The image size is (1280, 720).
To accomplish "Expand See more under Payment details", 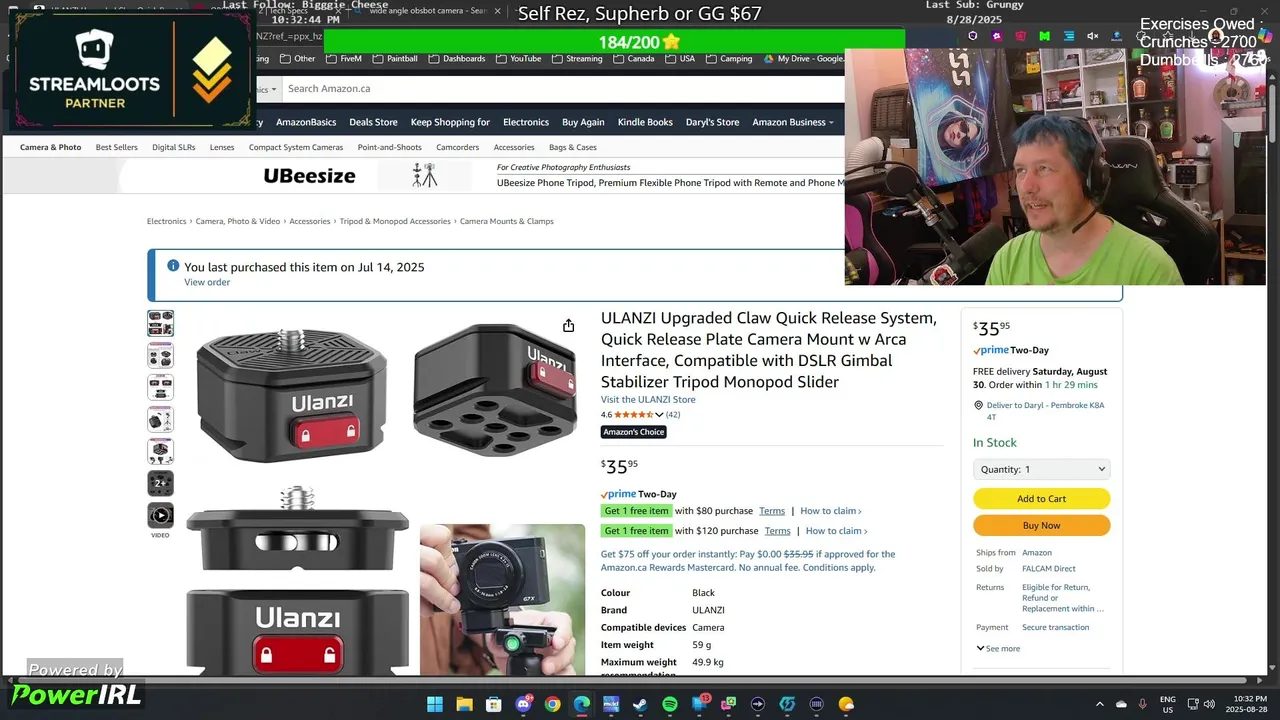I will [998, 648].
